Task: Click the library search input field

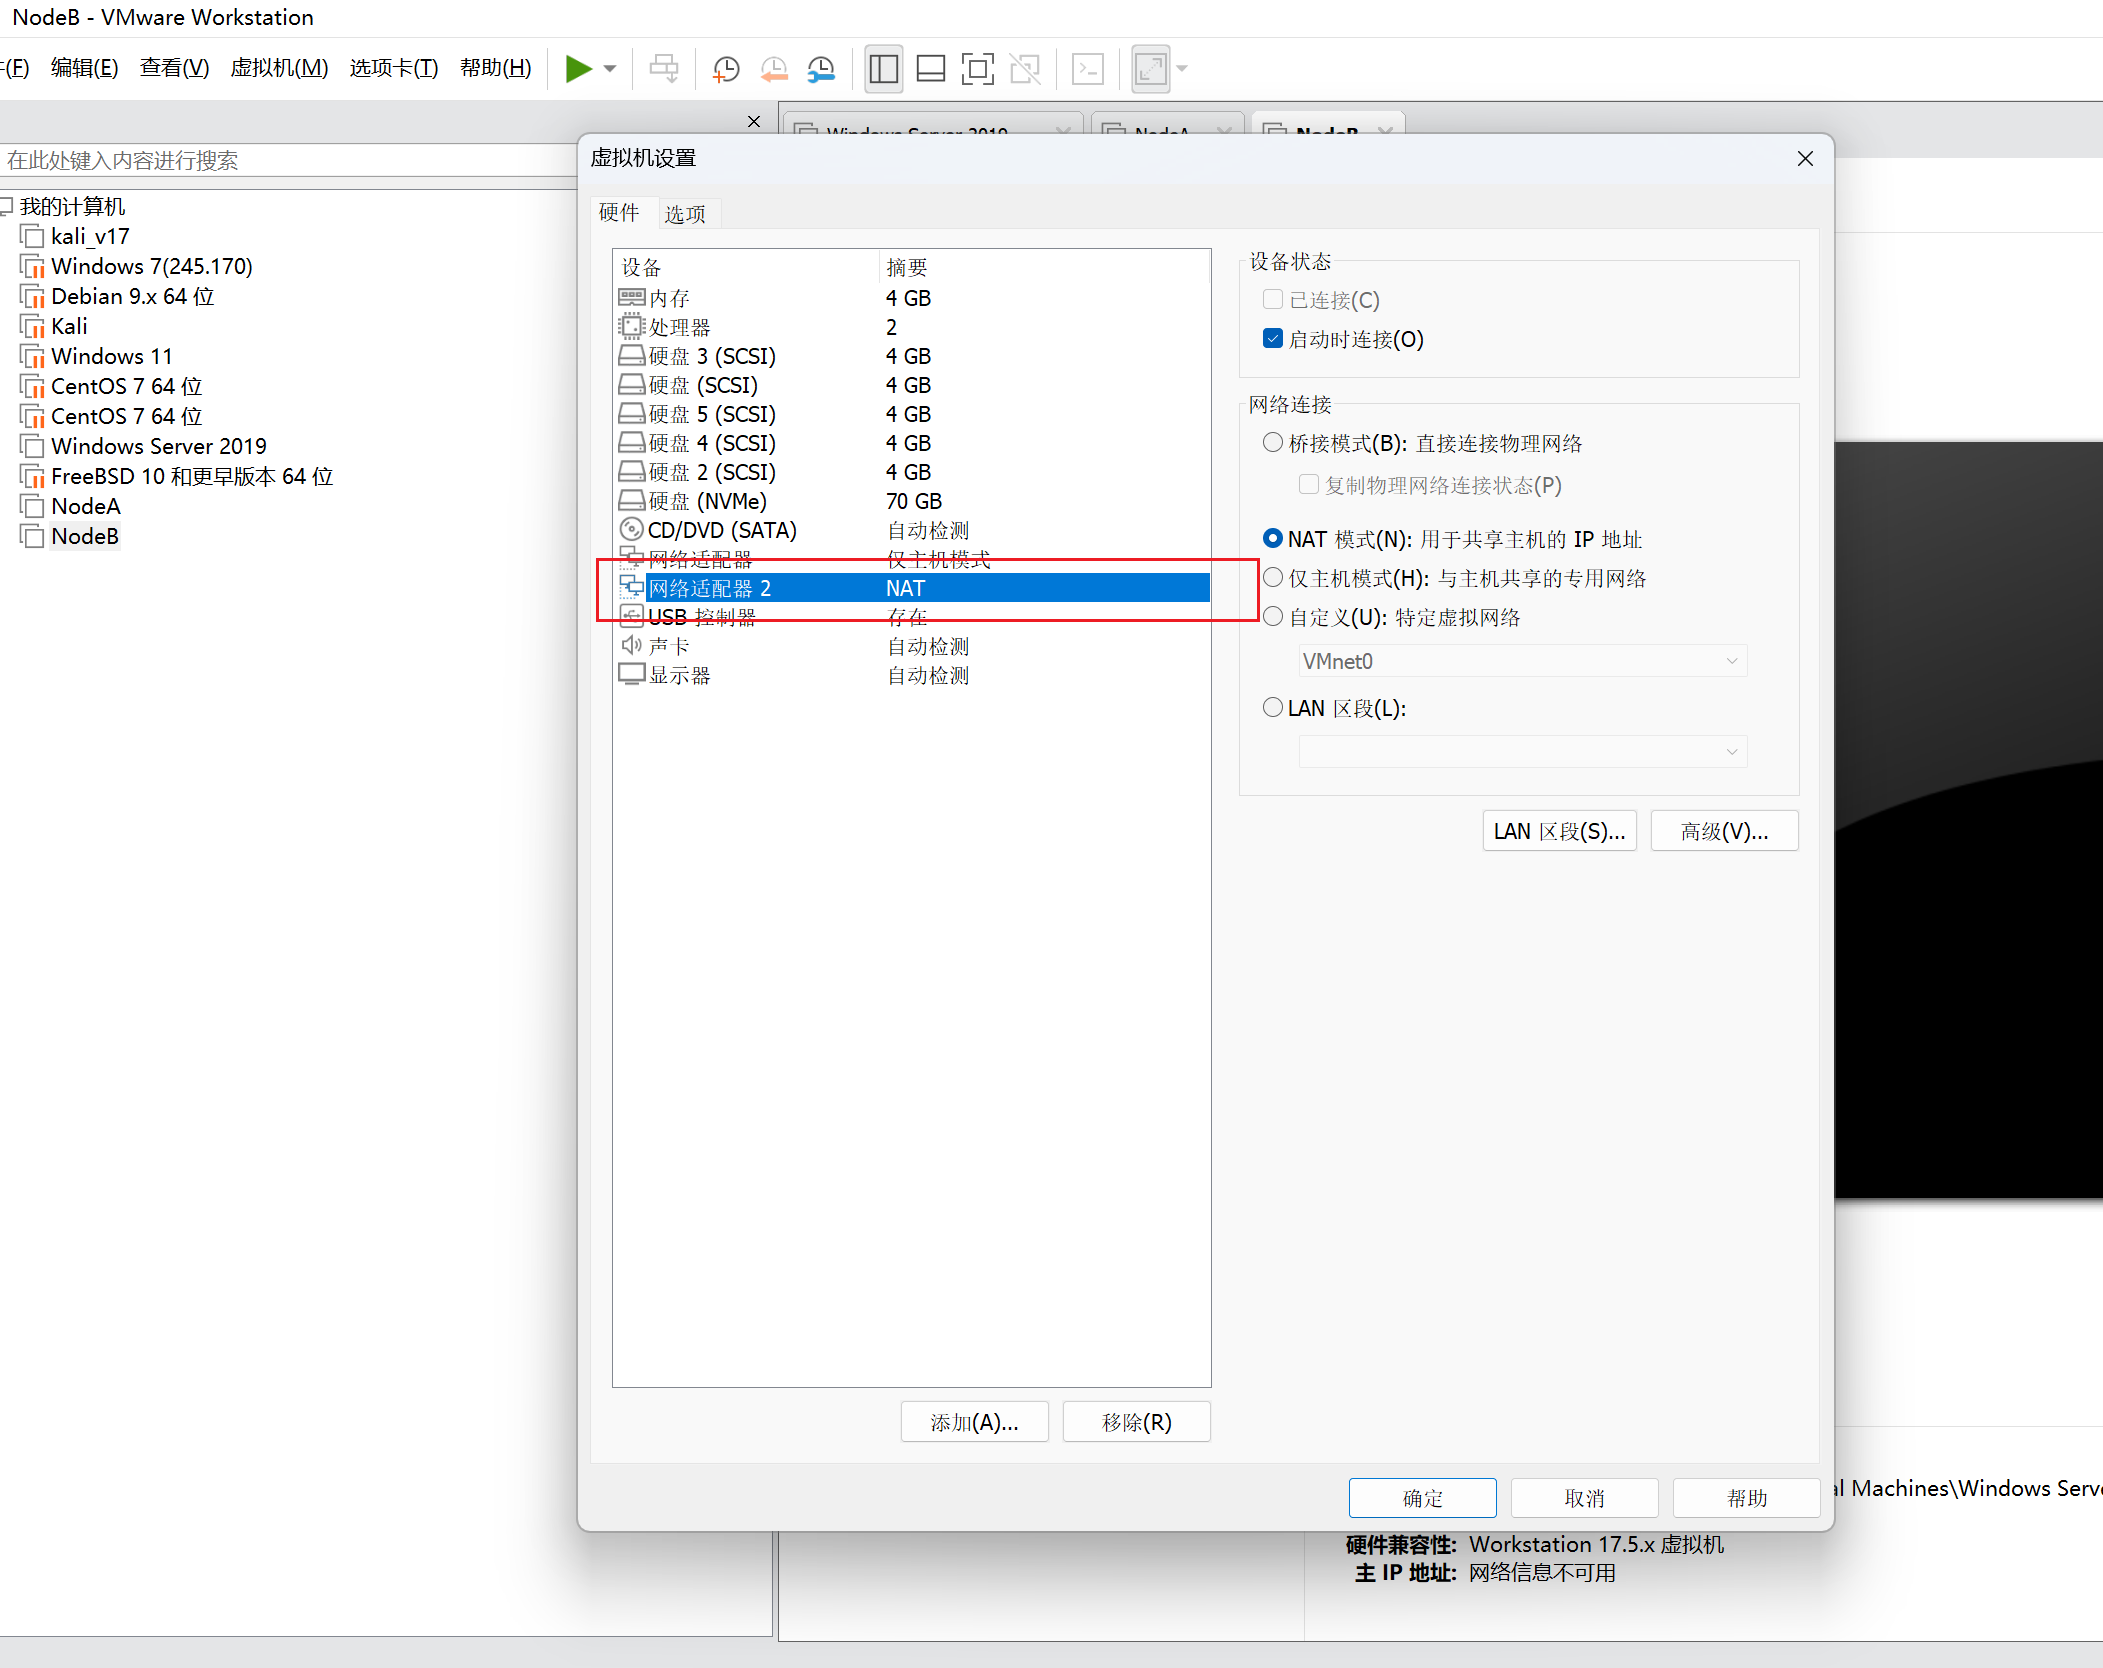Action: pos(288,161)
